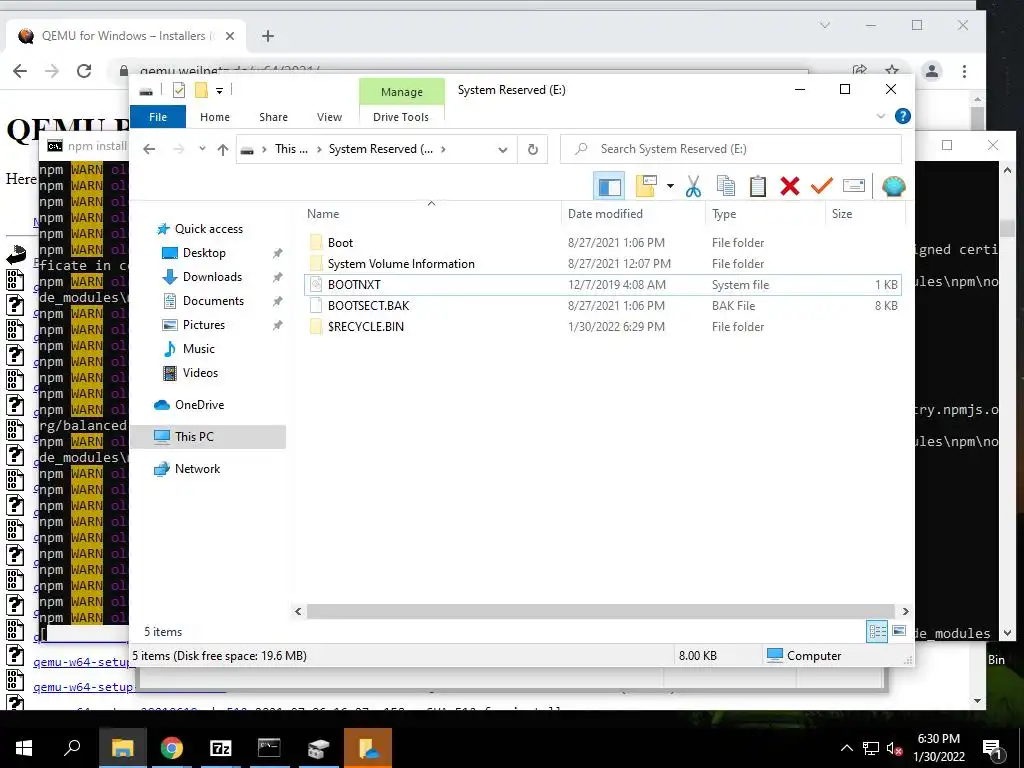The image size is (1024, 768).
Task: Refresh the System Reserved folder view
Action: pyautogui.click(x=533, y=150)
